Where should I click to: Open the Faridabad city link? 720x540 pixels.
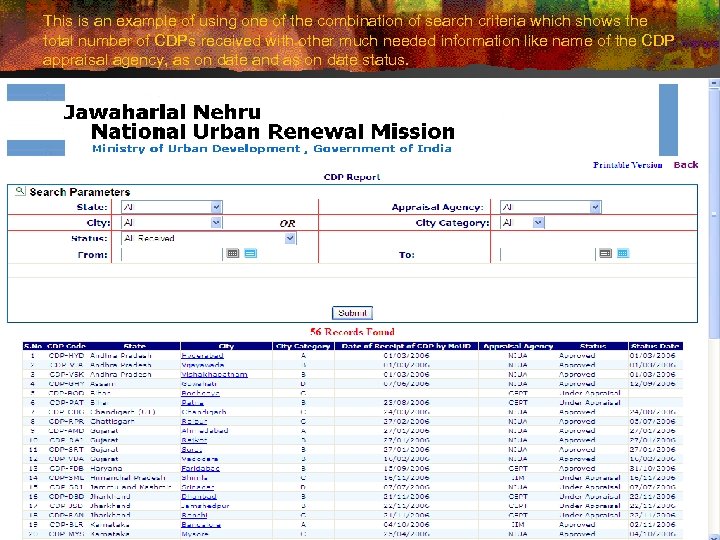pos(200,468)
